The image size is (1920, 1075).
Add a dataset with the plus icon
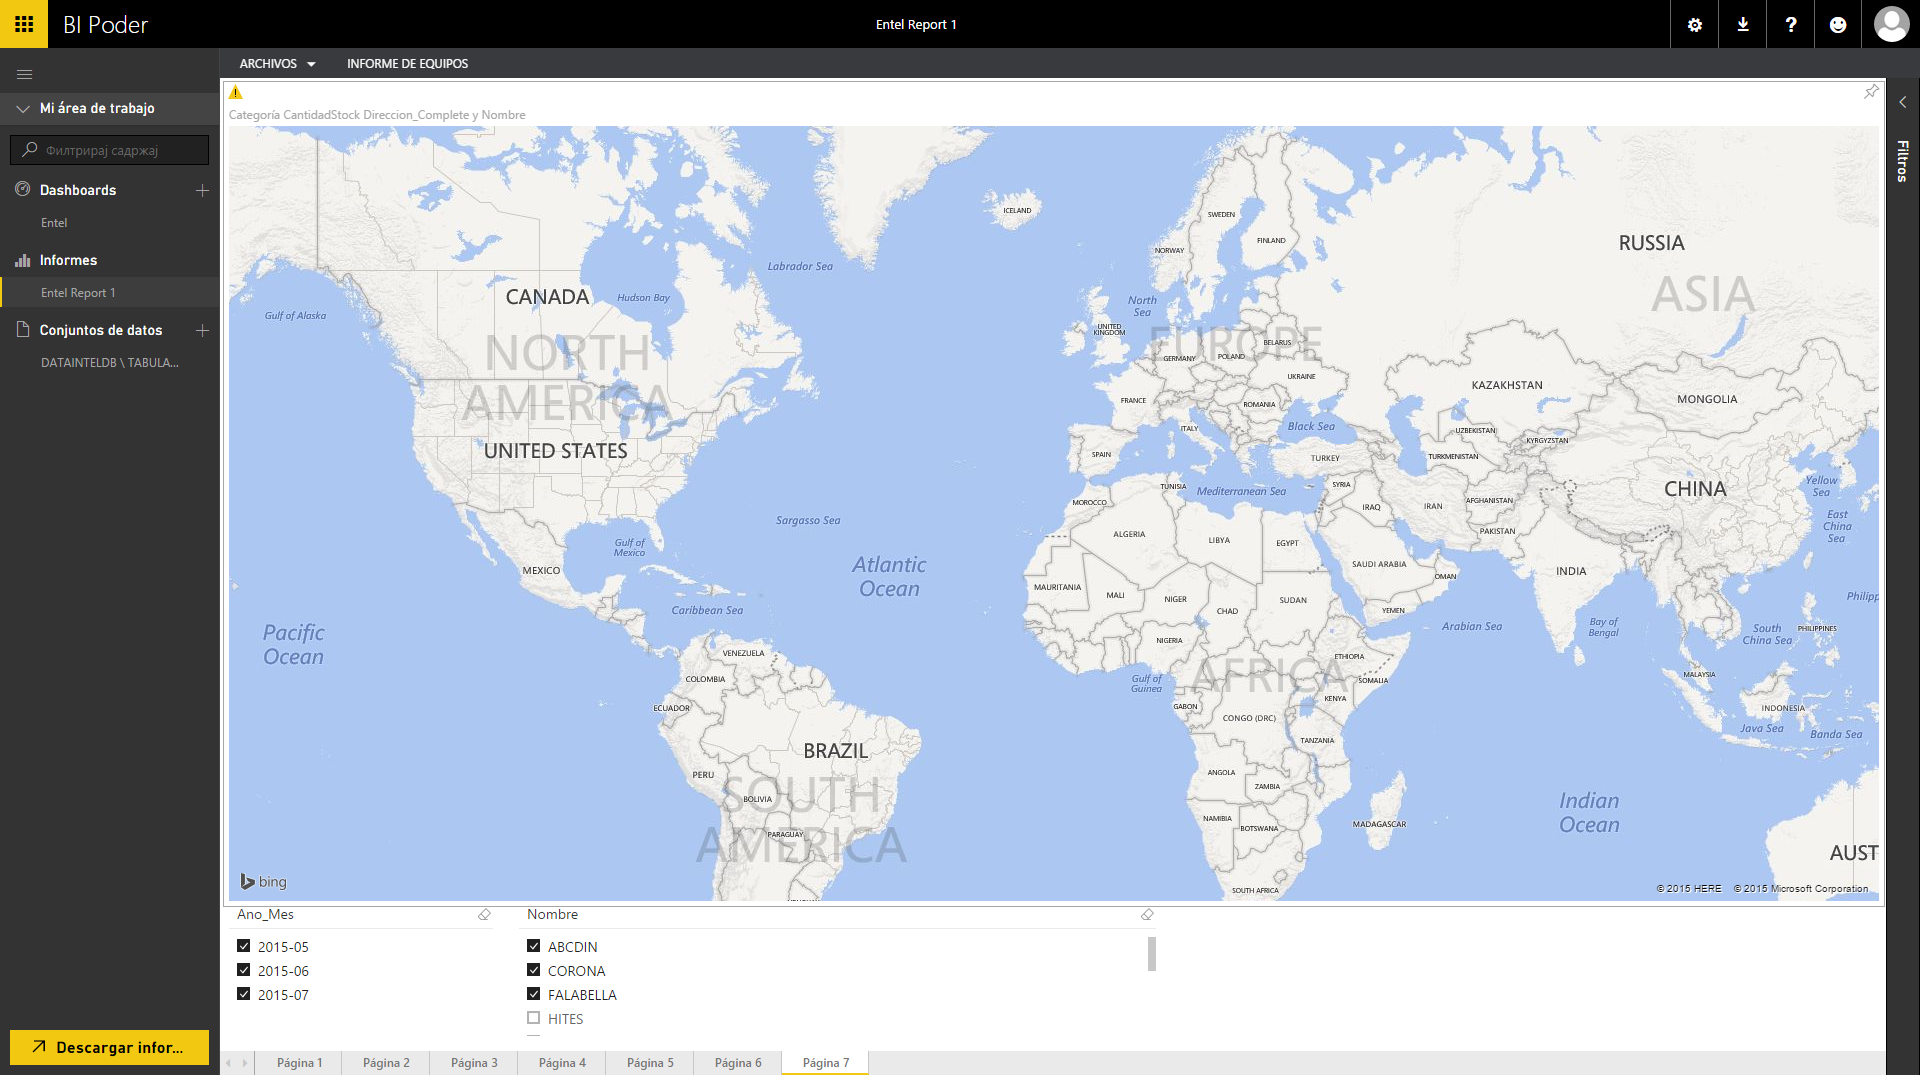[x=202, y=330]
